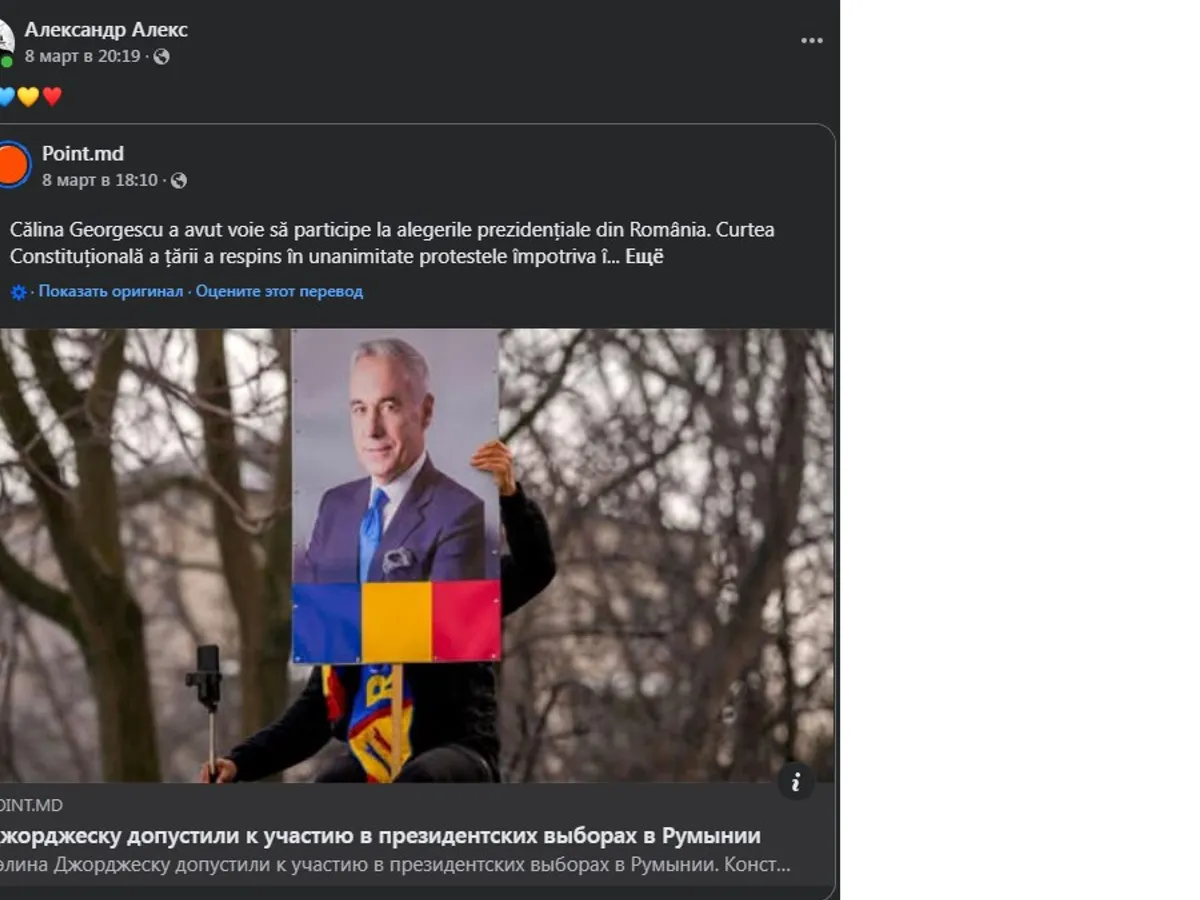Click the 8 март в 20:19 timestamp
This screenshot has width=1200, height=900.
coord(83,57)
